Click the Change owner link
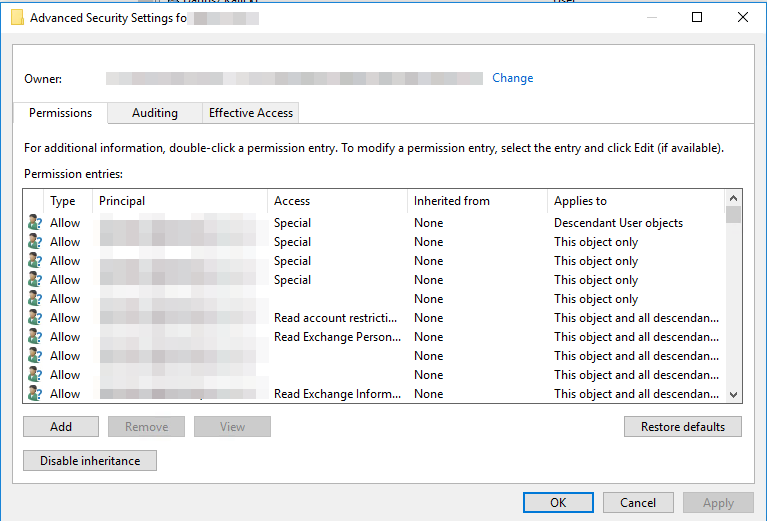Screen dimensions: 767x521 point(513,78)
